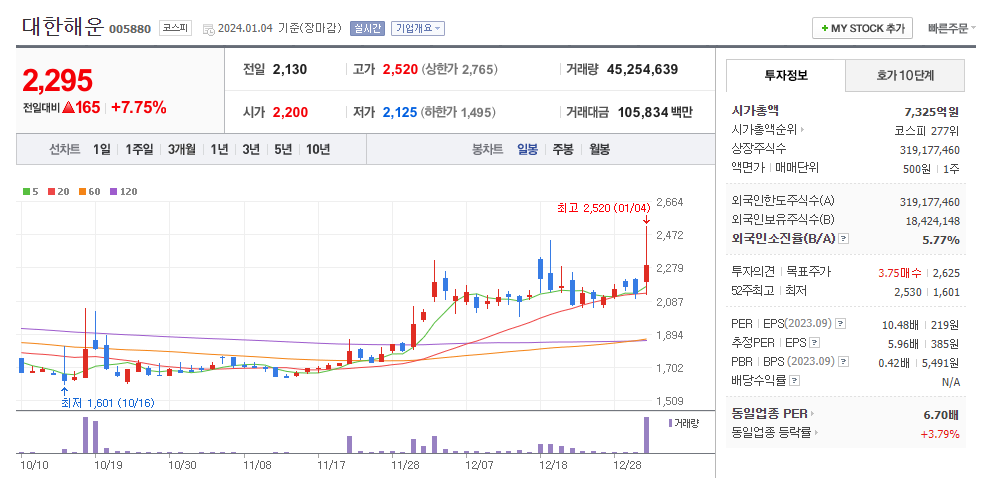The height and width of the screenshot is (478, 981).
Task: Select the 일봉 daily candle chart
Action: click(527, 150)
